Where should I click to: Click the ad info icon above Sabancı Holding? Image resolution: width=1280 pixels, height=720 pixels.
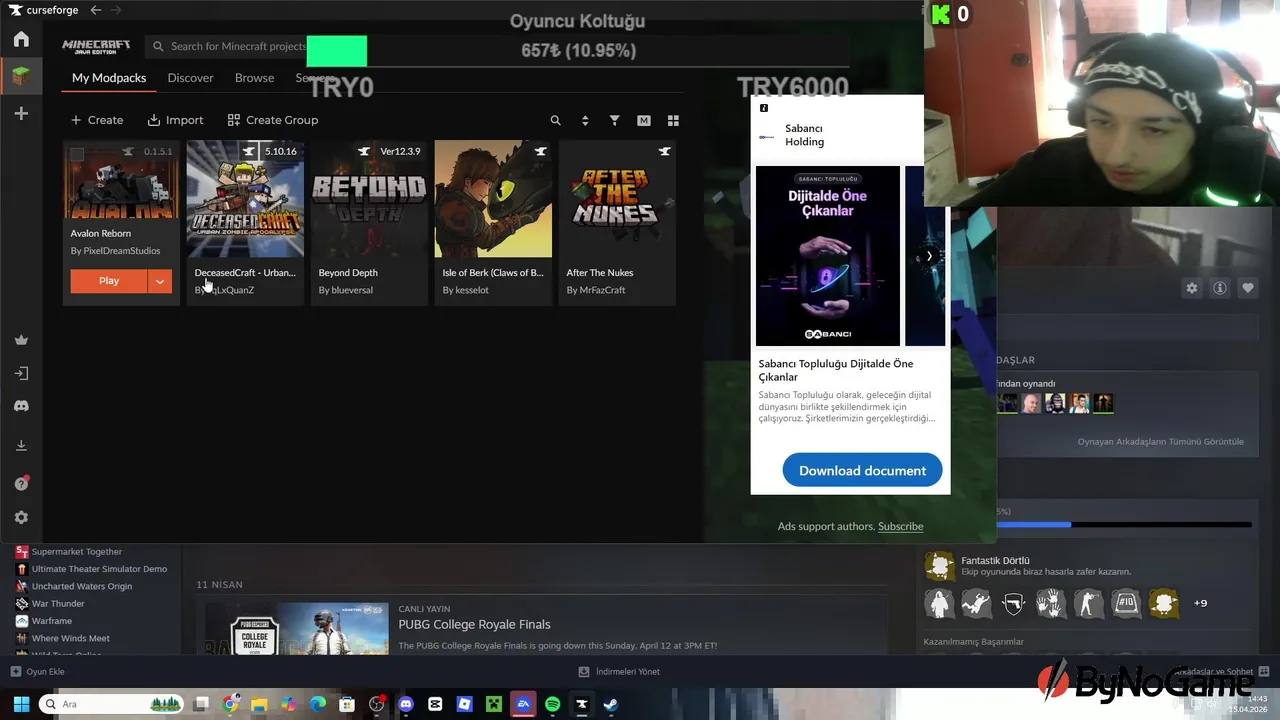point(764,108)
